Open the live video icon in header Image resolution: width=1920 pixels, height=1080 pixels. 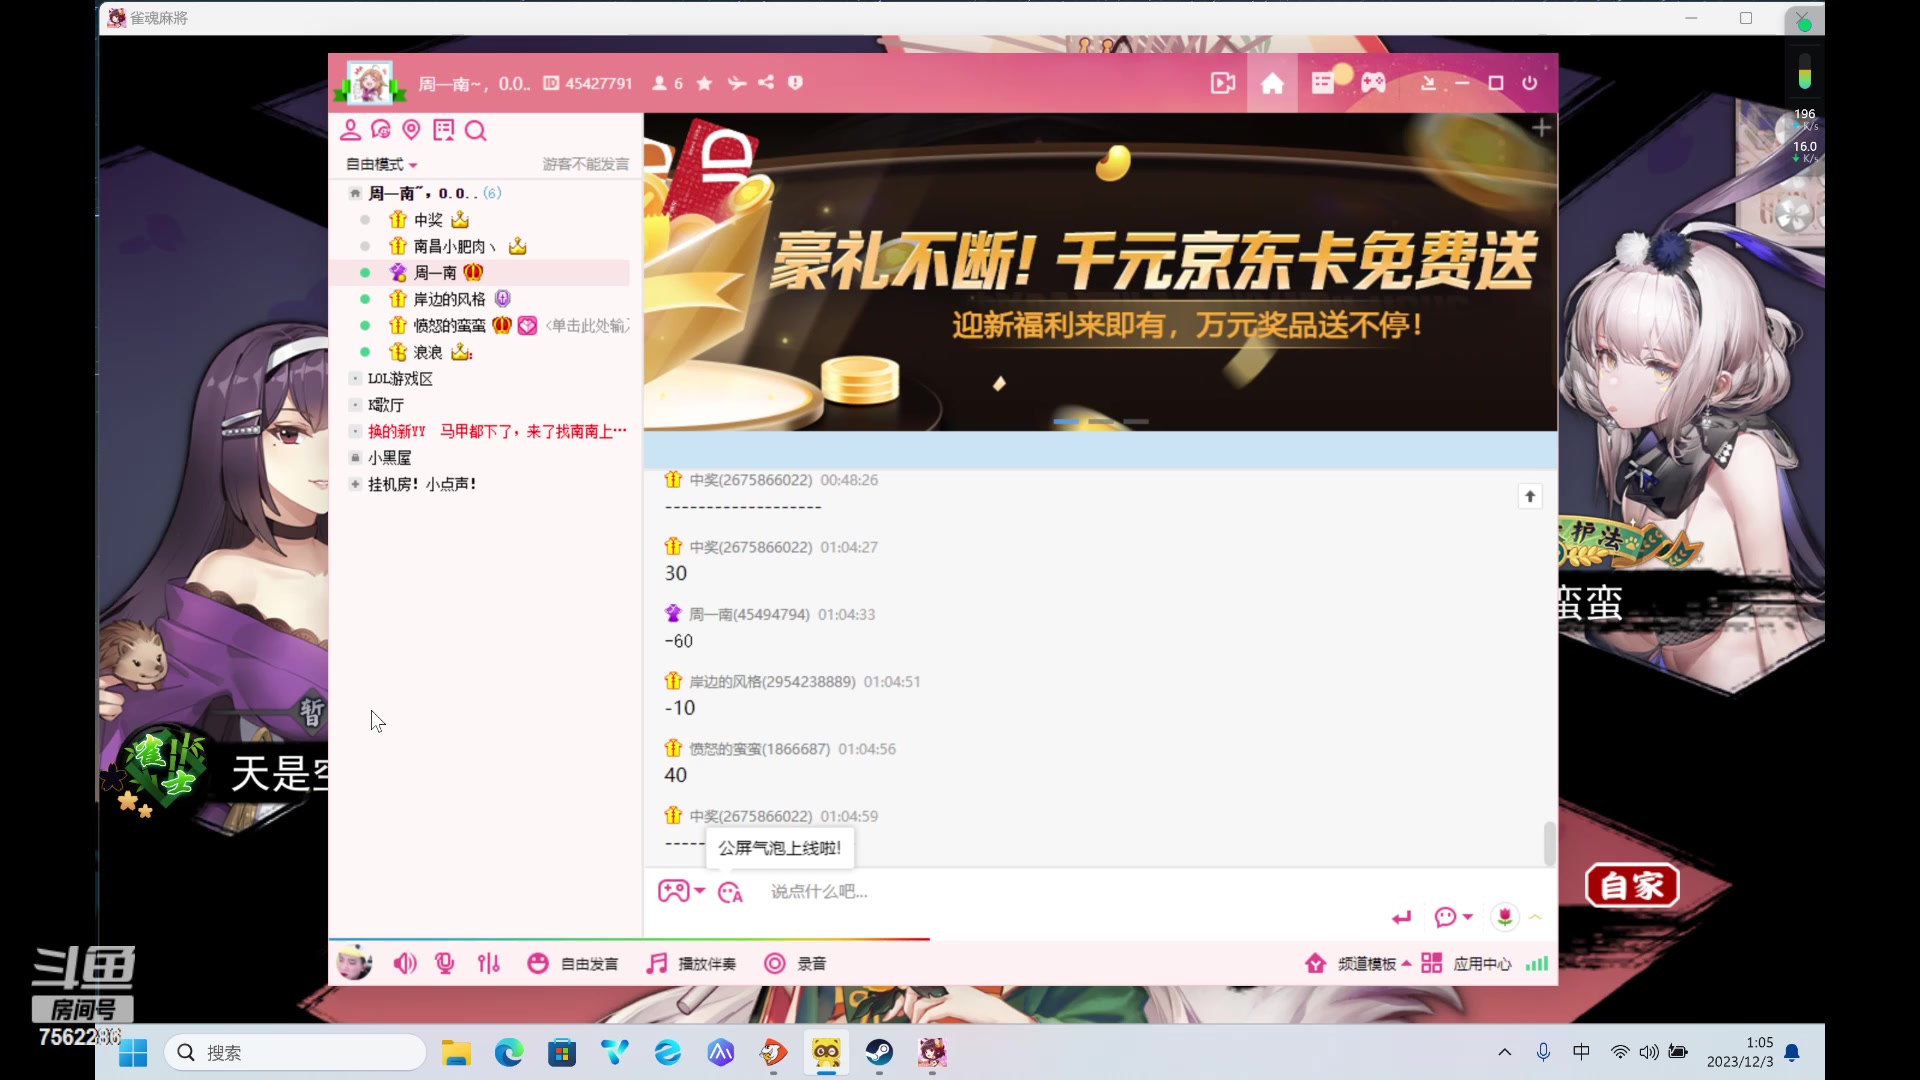coord(1222,83)
